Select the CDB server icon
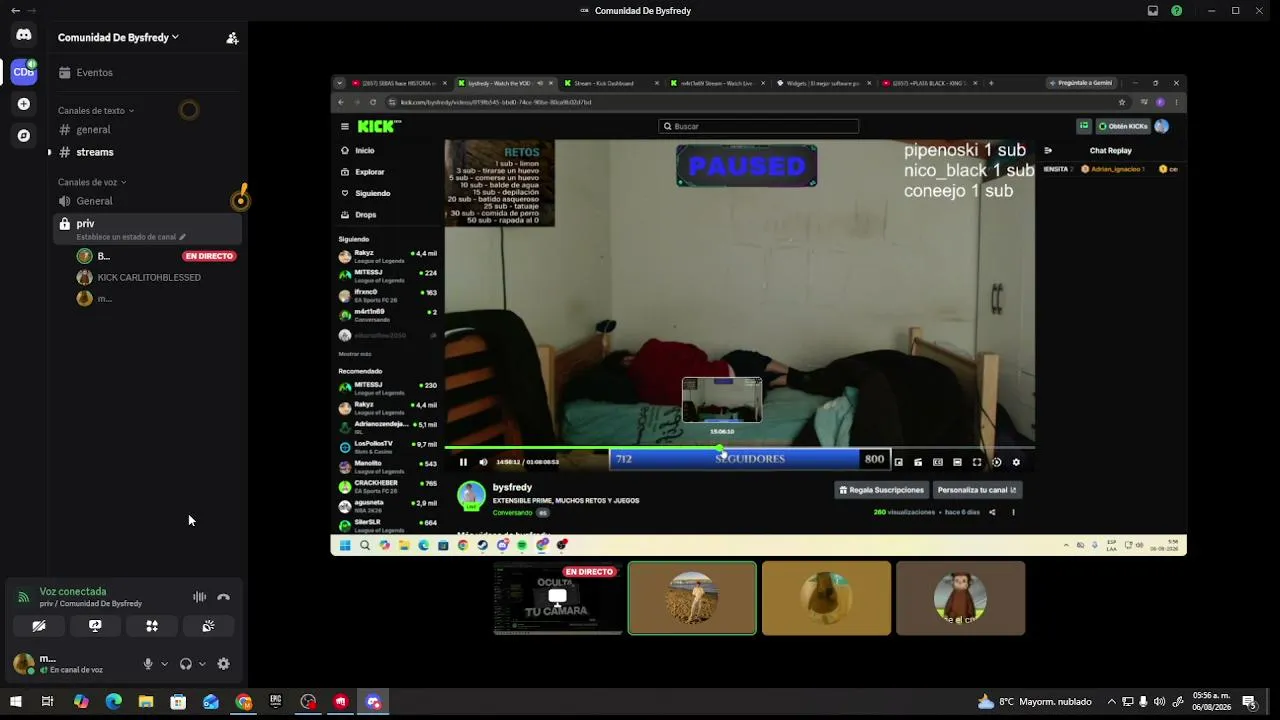Image resolution: width=1280 pixels, height=720 pixels. [x=24, y=71]
